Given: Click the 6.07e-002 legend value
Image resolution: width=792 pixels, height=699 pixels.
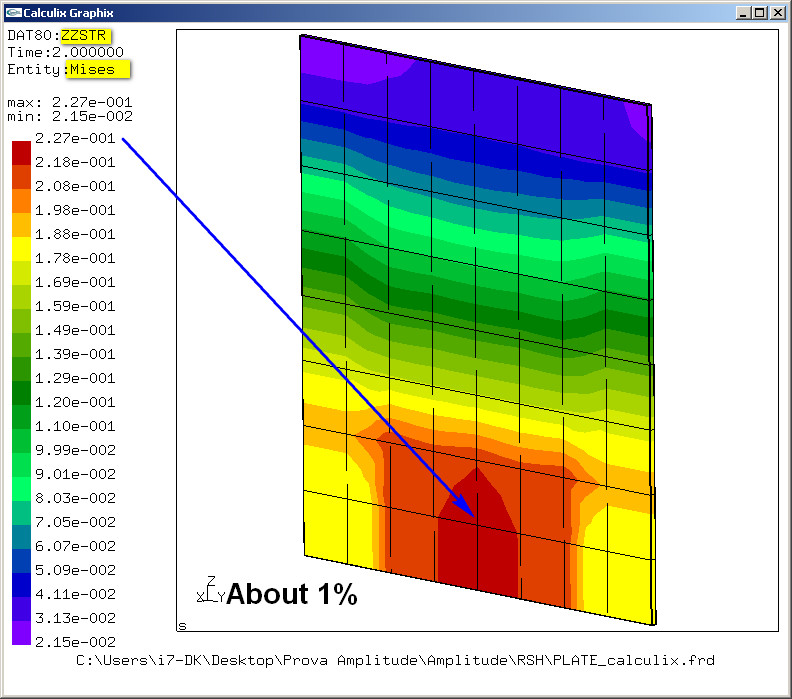Looking at the screenshot, I should 75,546.
